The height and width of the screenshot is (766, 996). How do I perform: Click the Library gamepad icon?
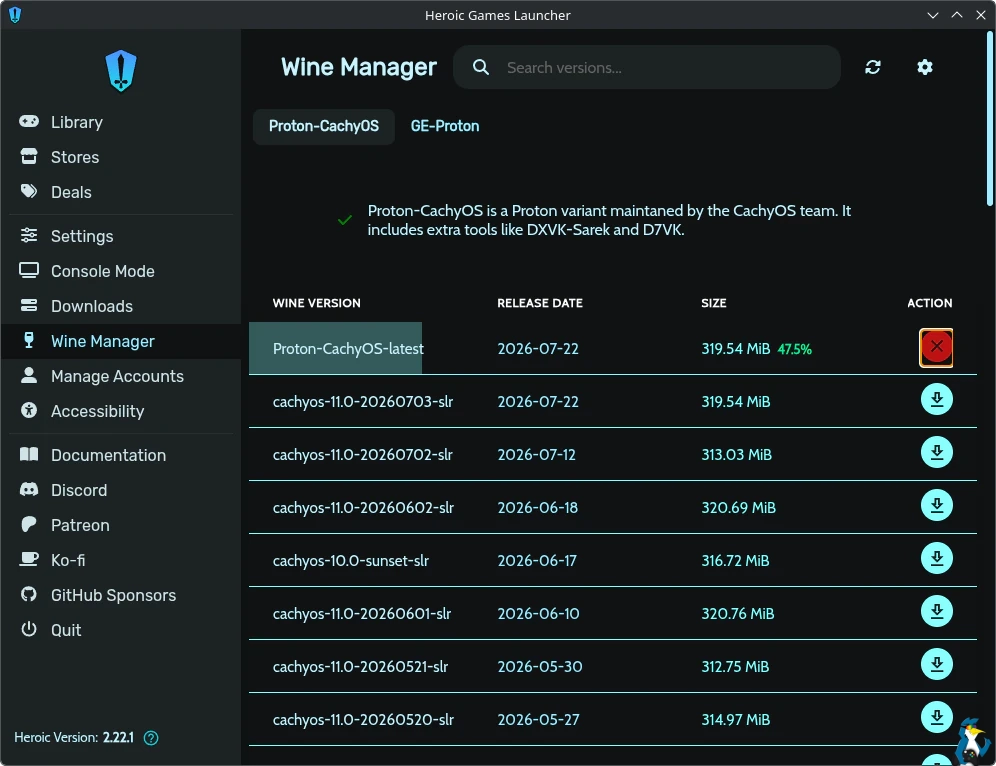[29, 121]
